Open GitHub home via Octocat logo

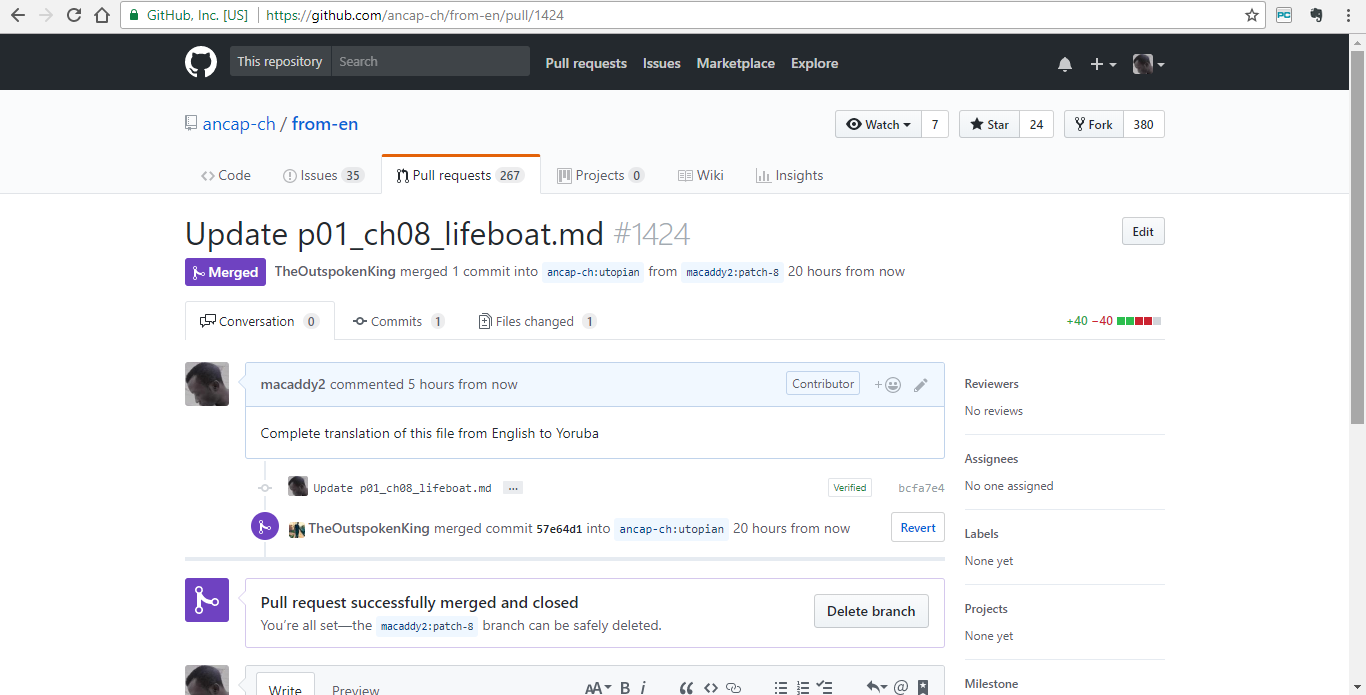coord(201,62)
